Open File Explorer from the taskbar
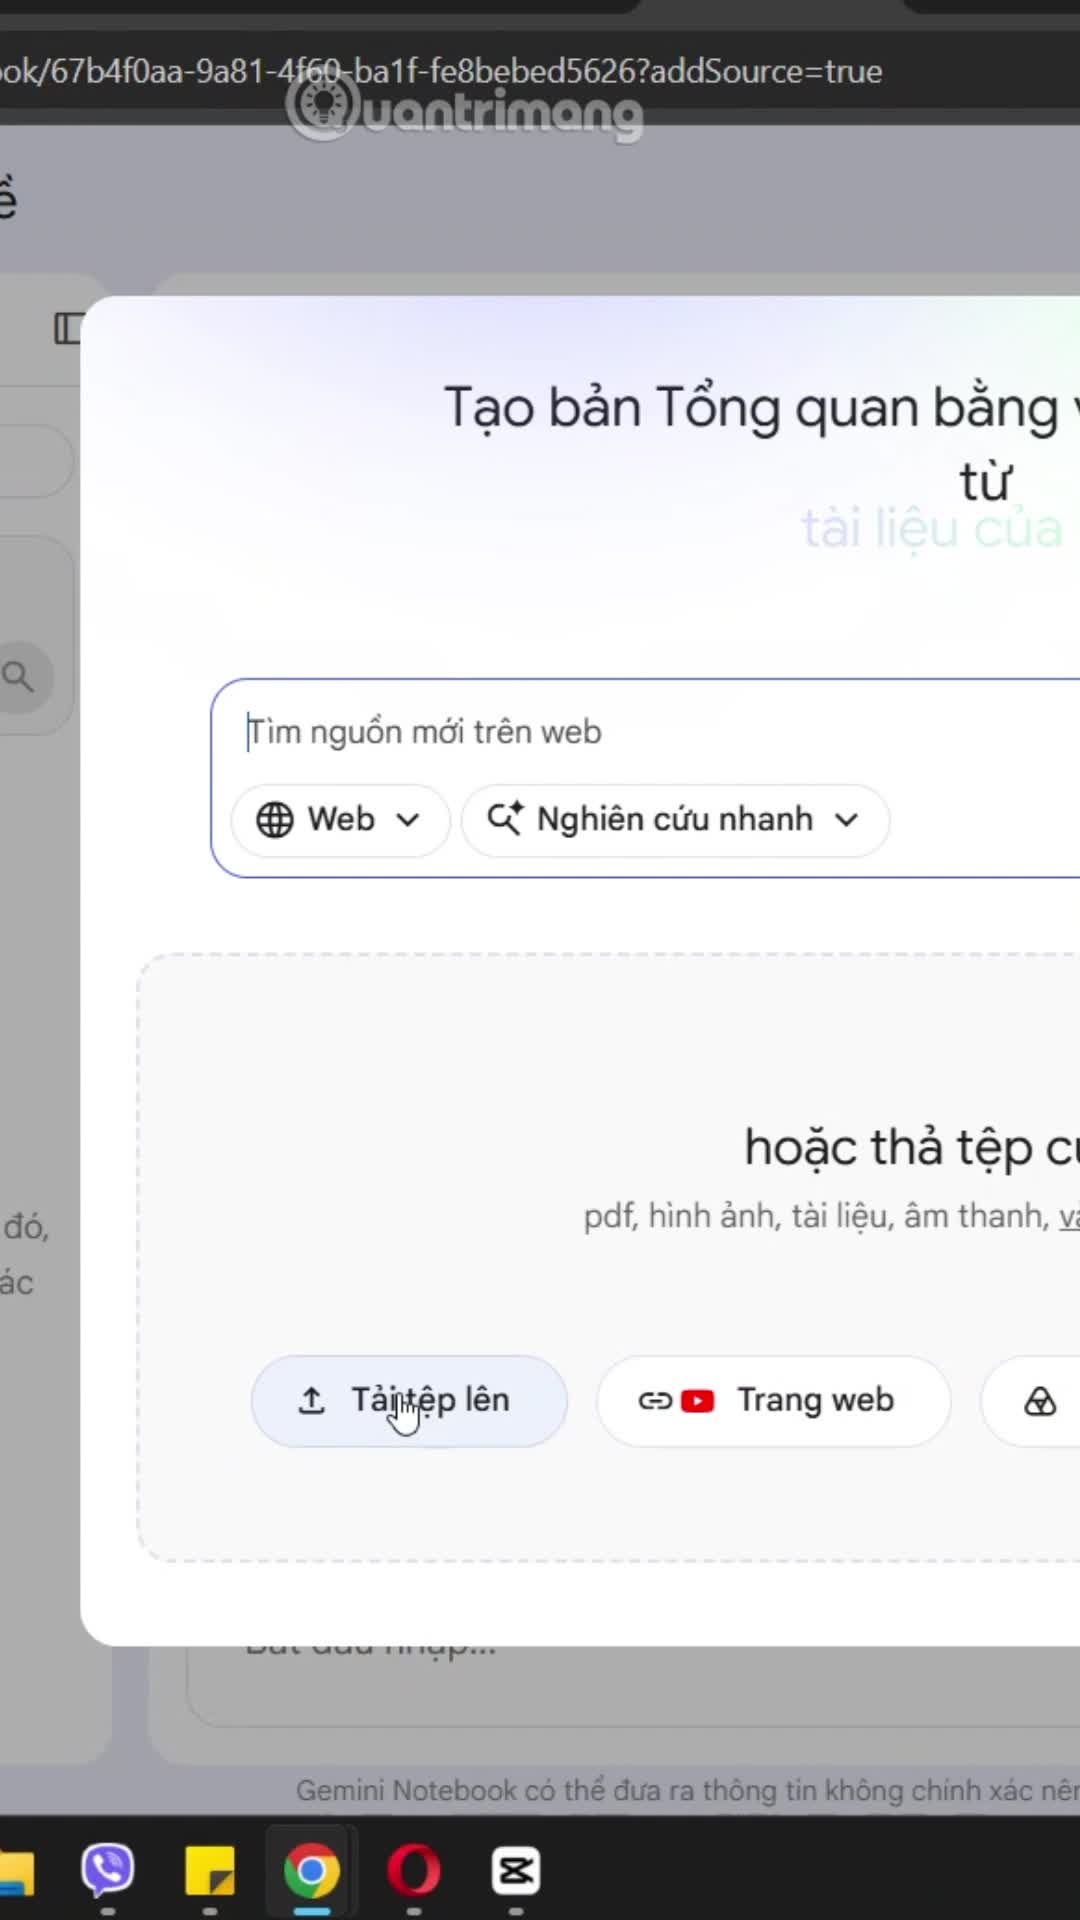Image resolution: width=1080 pixels, height=1920 pixels. pyautogui.click(x=16, y=1871)
